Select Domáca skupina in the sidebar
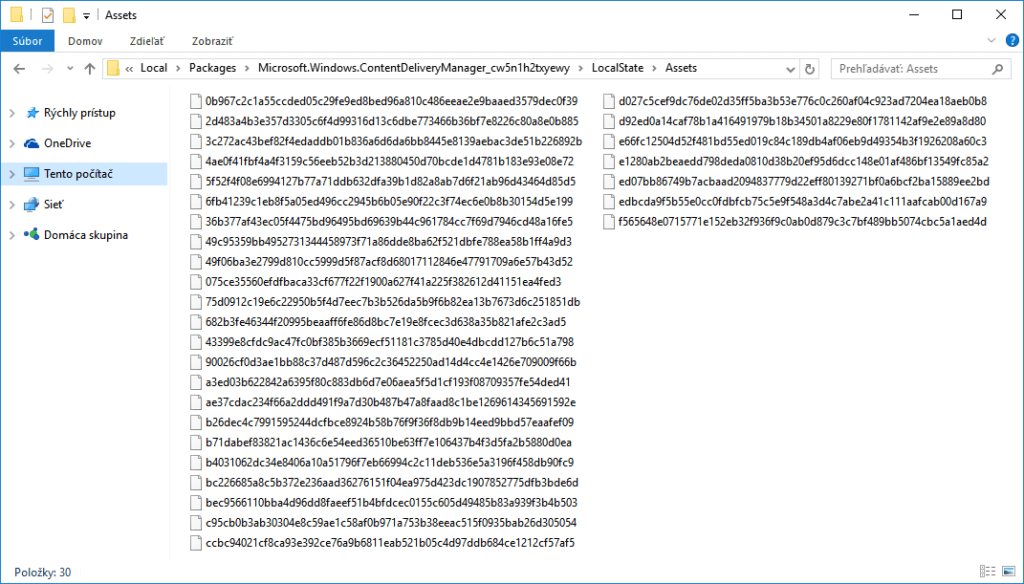Viewport: 1024px width, 584px height. click(86, 235)
